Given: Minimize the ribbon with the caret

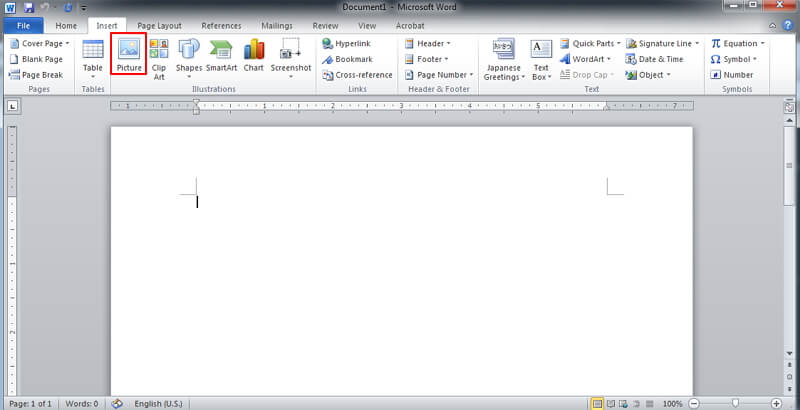Looking at the screenshot, I should pos(773,25).
